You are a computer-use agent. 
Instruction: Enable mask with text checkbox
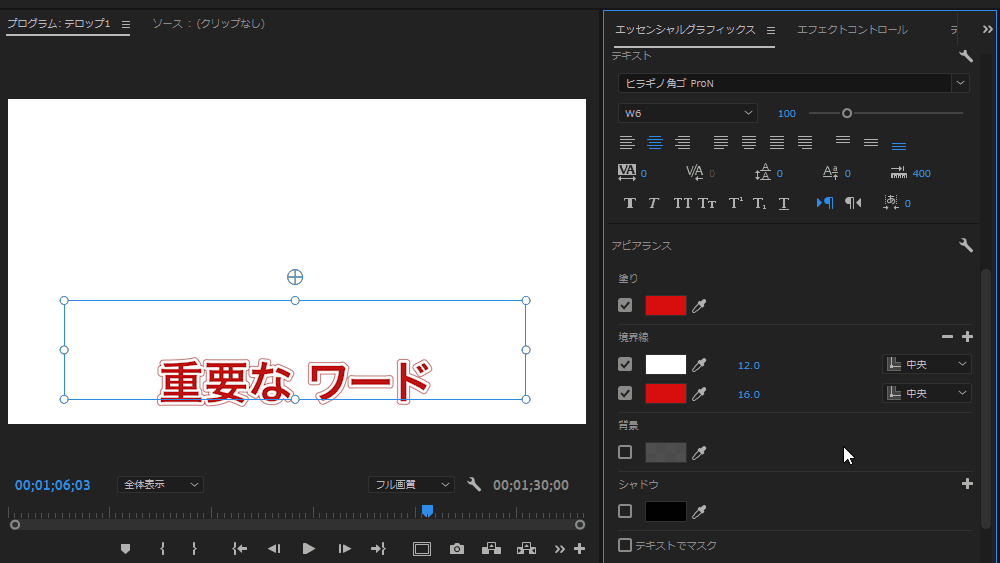point(625,545)
